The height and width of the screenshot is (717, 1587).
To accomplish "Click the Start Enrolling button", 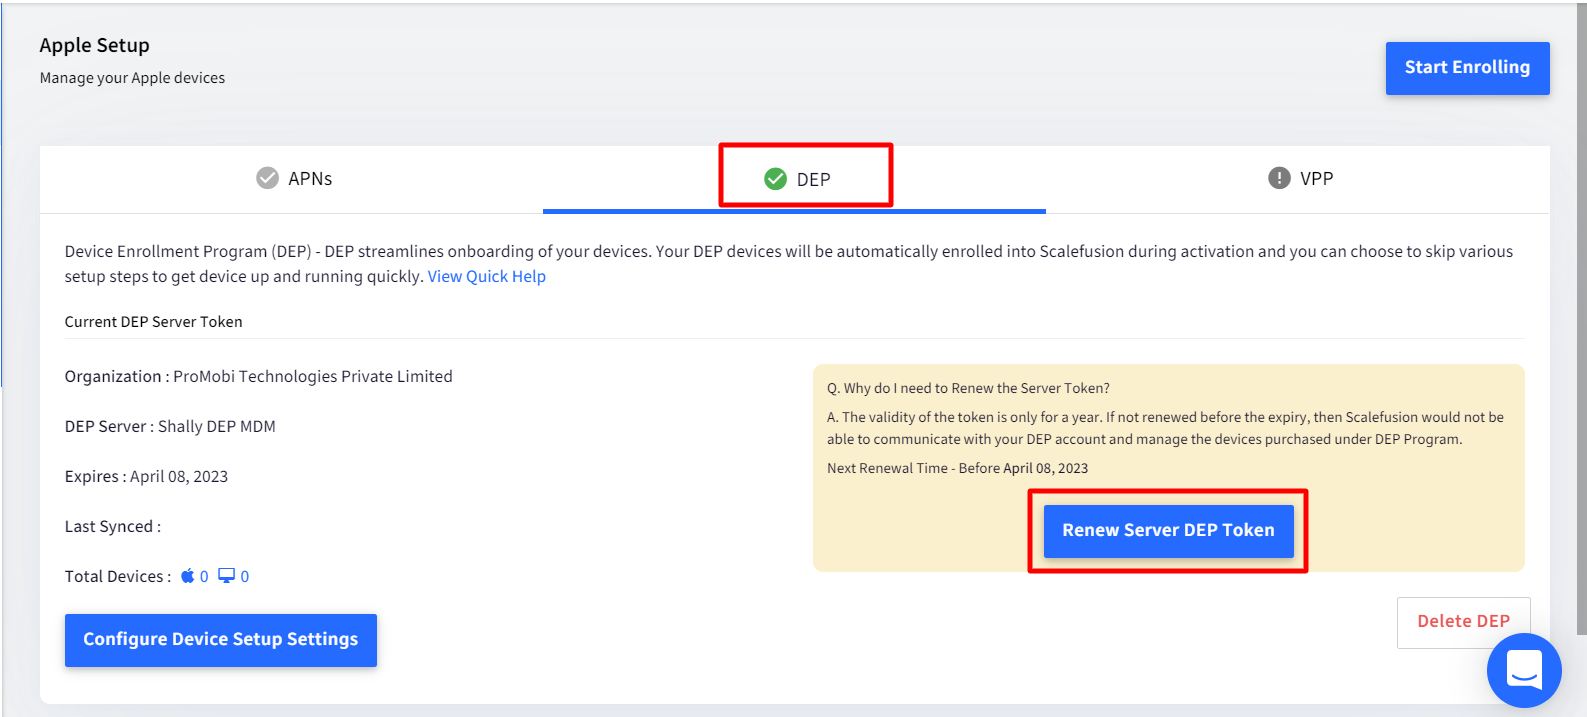I will click(x=1467, y=68).
